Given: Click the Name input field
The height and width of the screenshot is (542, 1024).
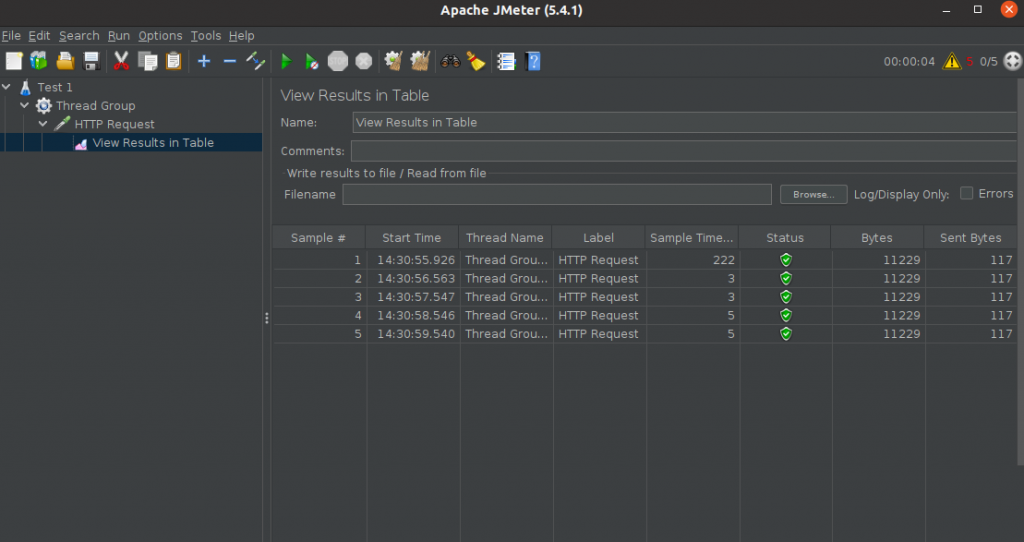Looking at the screenshot, I should (x=686, y=123).
